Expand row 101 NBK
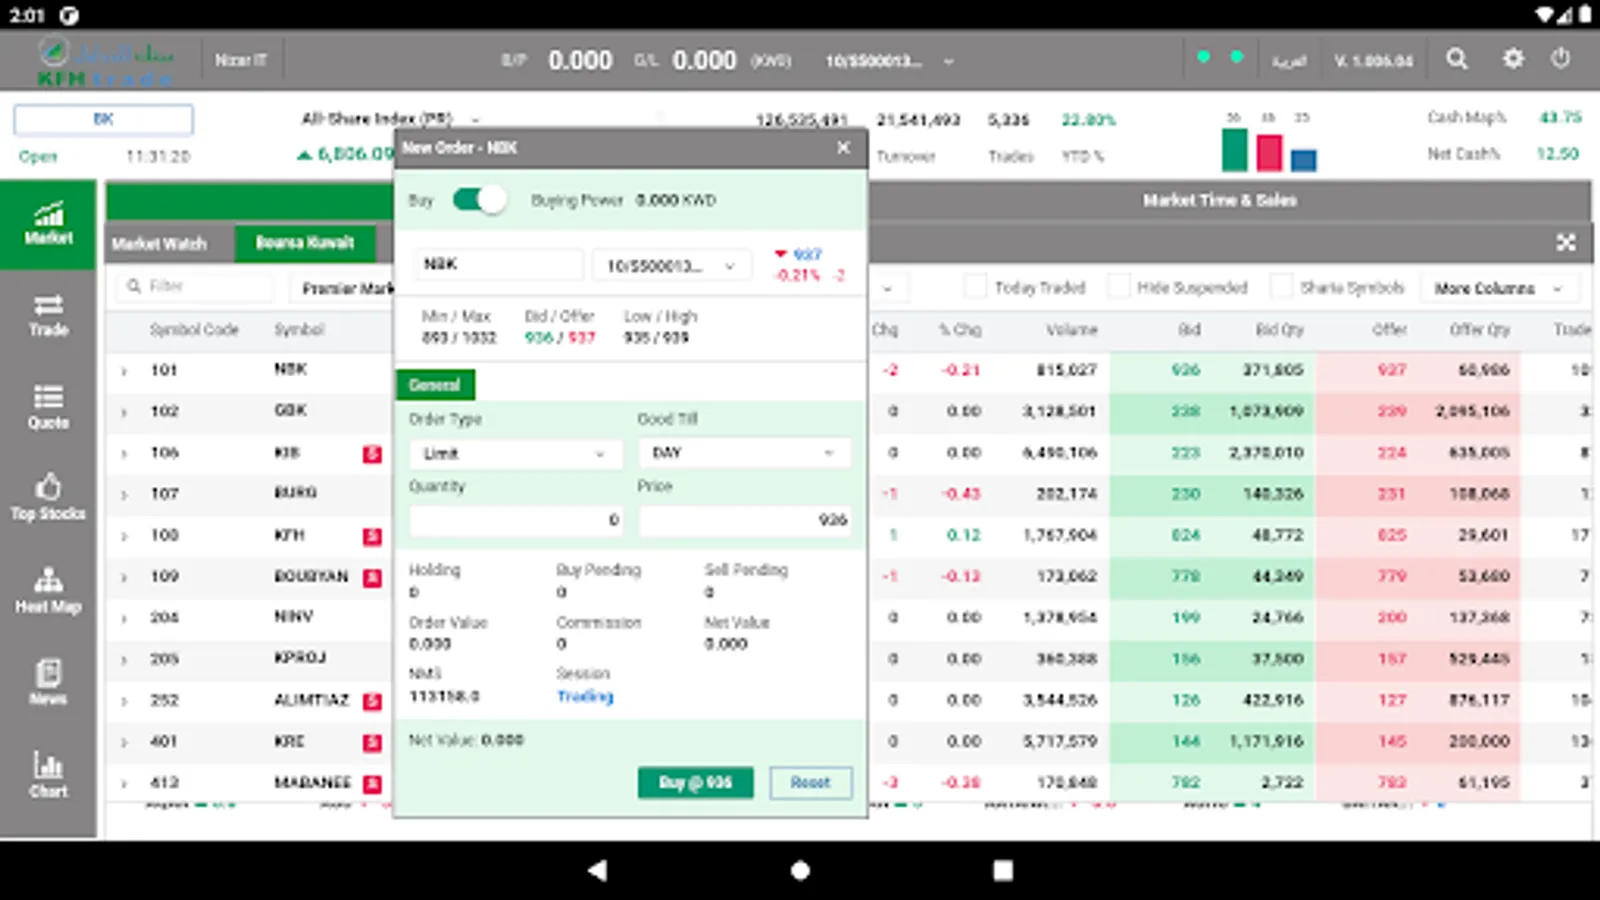Viewport: 1600px width, 900px height. point(124,371)
